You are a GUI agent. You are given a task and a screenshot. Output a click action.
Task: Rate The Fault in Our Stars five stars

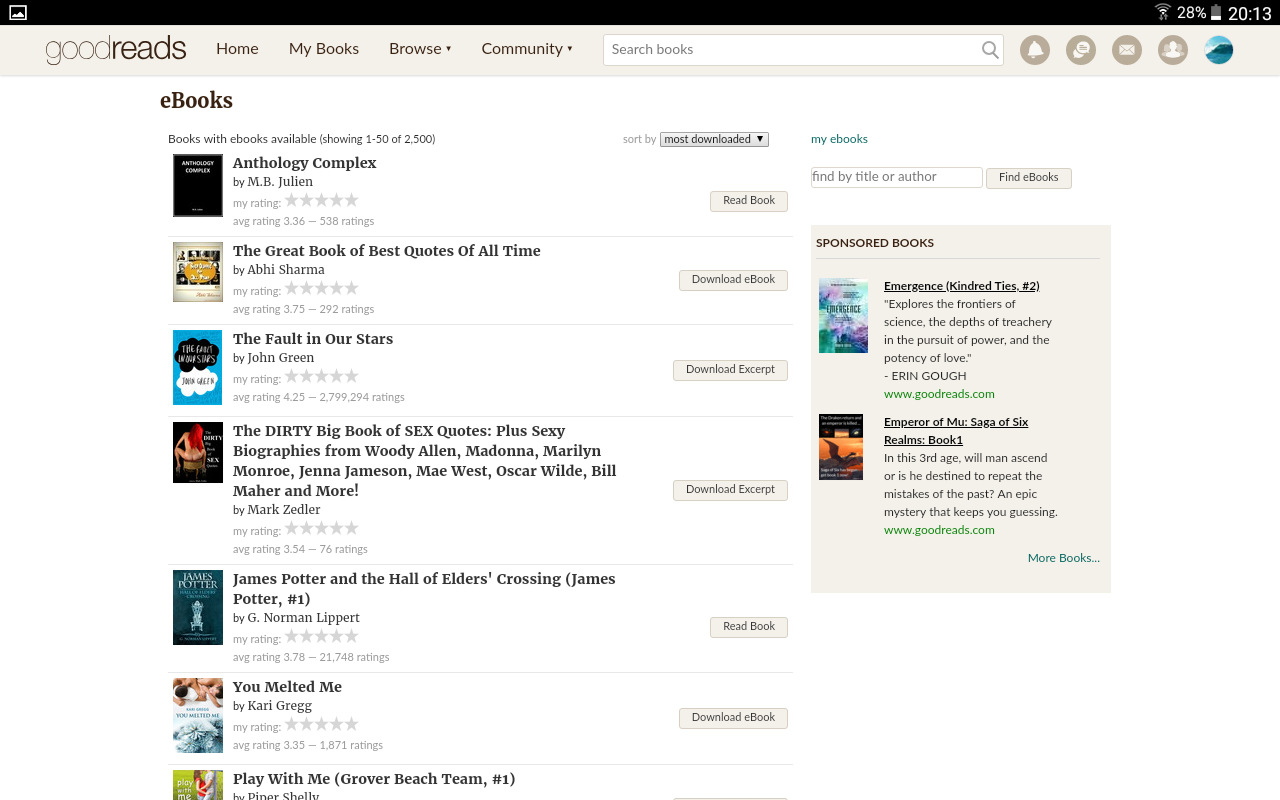(x=351, y=376)
